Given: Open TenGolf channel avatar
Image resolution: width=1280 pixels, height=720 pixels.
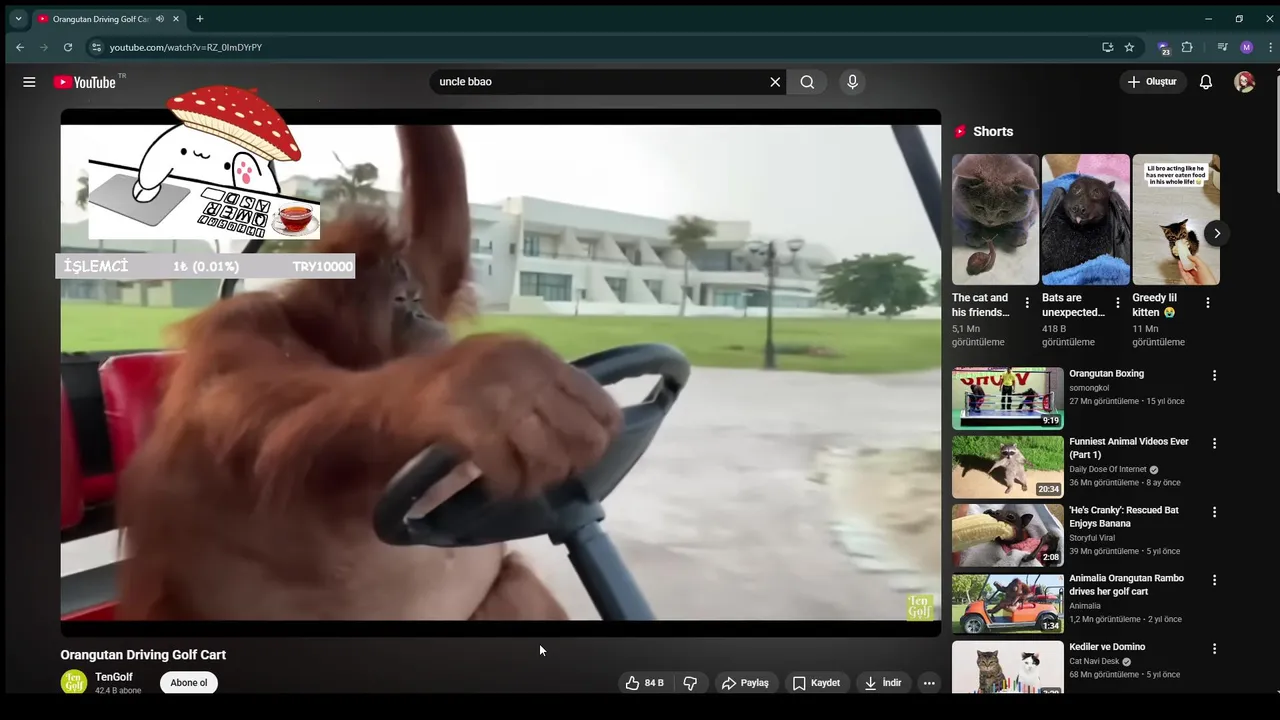Looking at the screenshot, I should tap(74, 682).
